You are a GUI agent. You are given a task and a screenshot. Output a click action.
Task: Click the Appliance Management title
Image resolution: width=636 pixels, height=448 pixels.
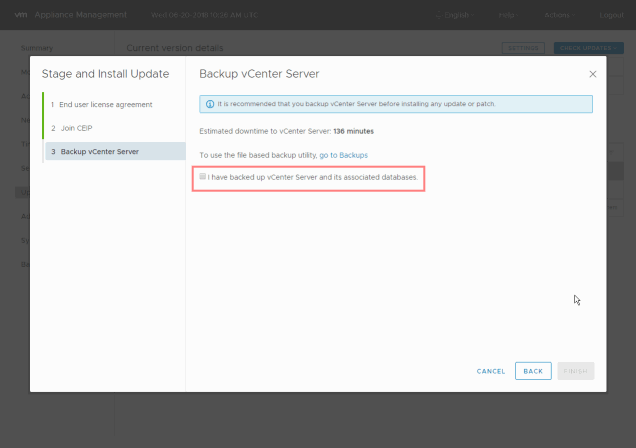tap(81, 15)
